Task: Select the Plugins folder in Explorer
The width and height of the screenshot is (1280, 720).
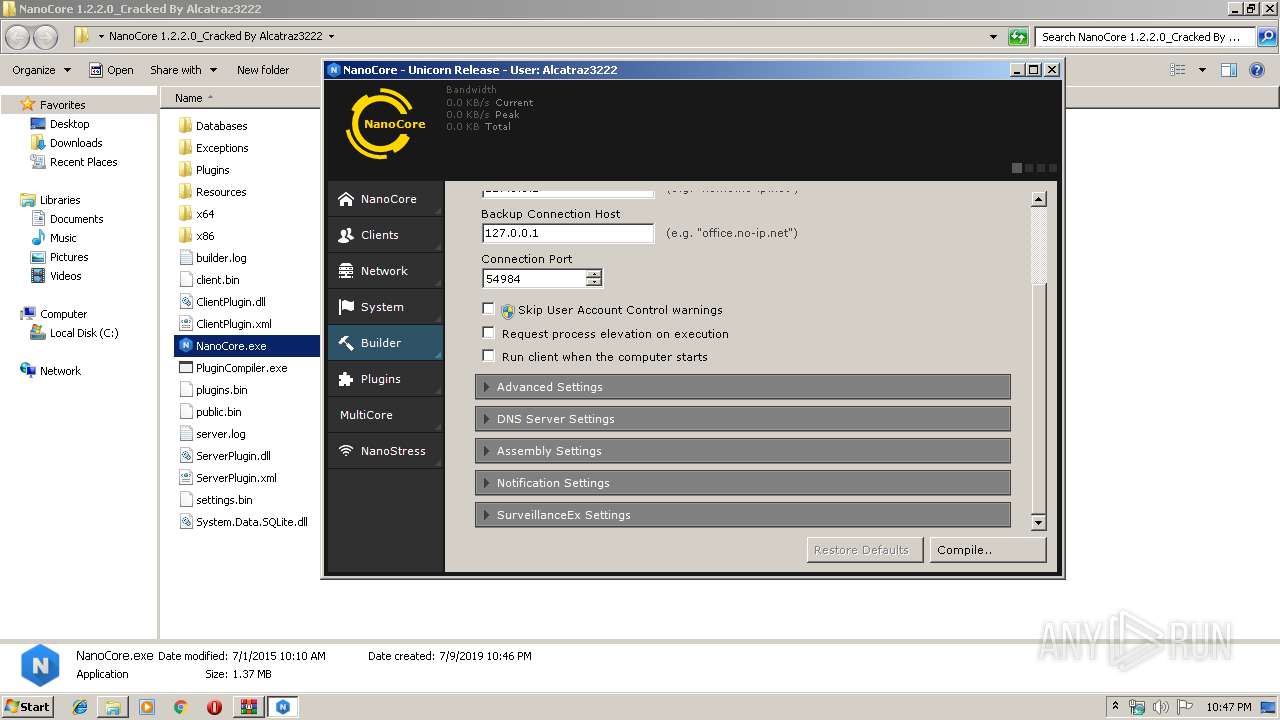Action: pos(212,170)
